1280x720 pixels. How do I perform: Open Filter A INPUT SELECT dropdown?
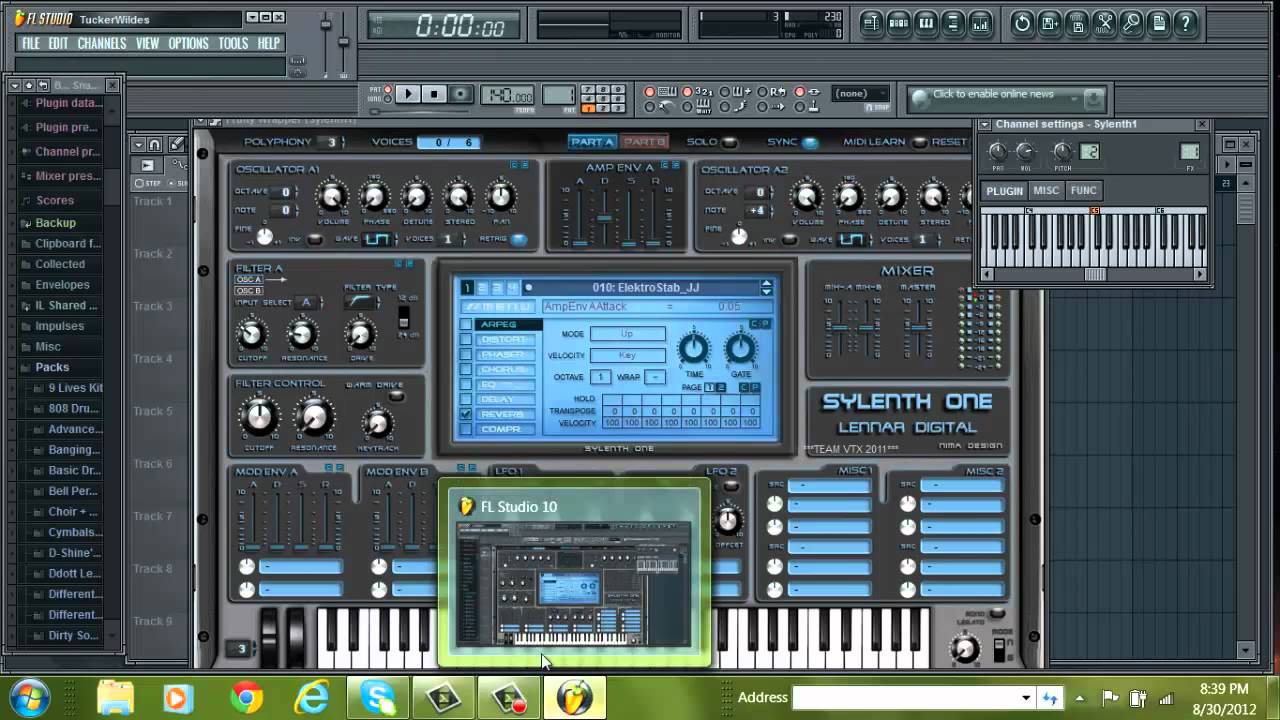tap(307, 302)
